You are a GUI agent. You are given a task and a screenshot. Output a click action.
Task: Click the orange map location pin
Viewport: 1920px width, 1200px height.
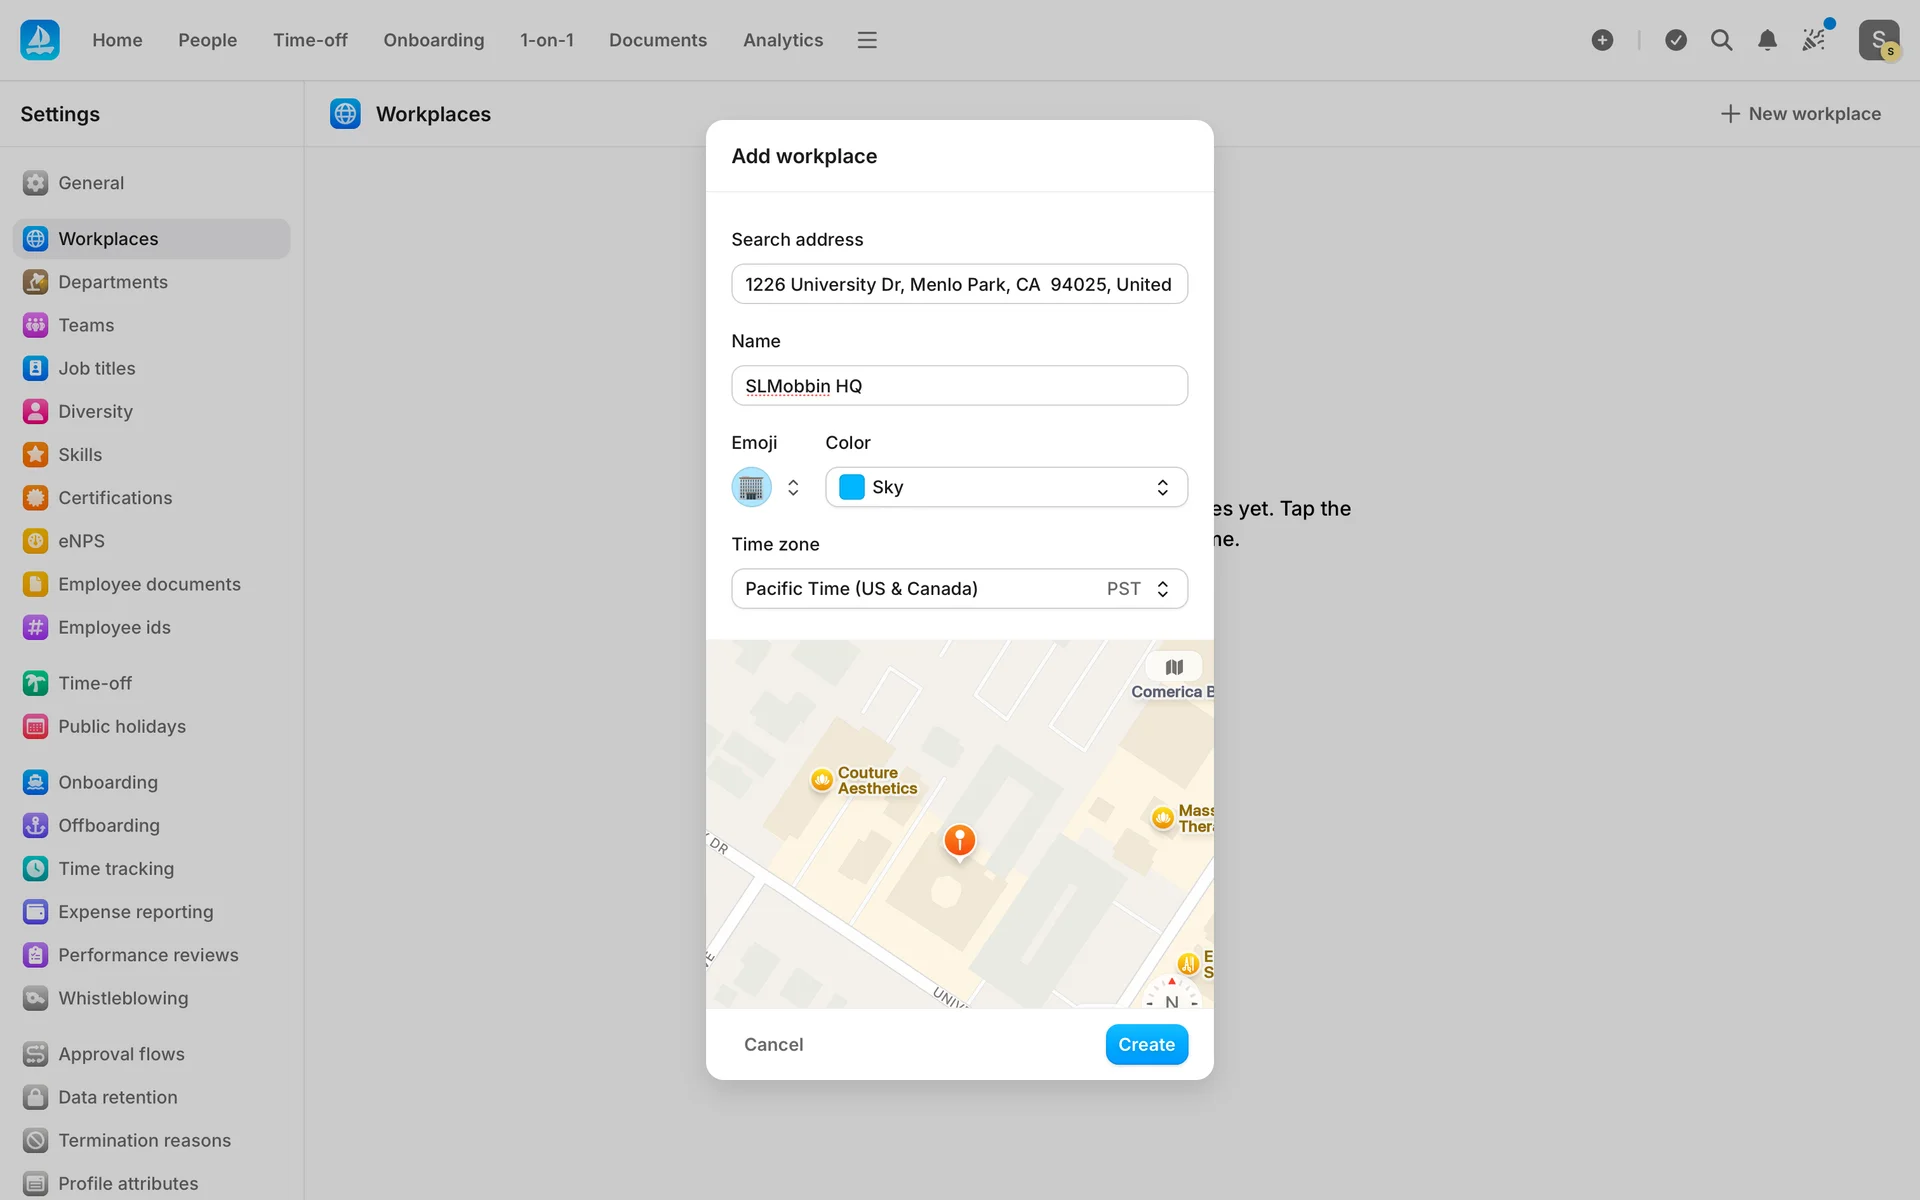(x=959, y=841)
